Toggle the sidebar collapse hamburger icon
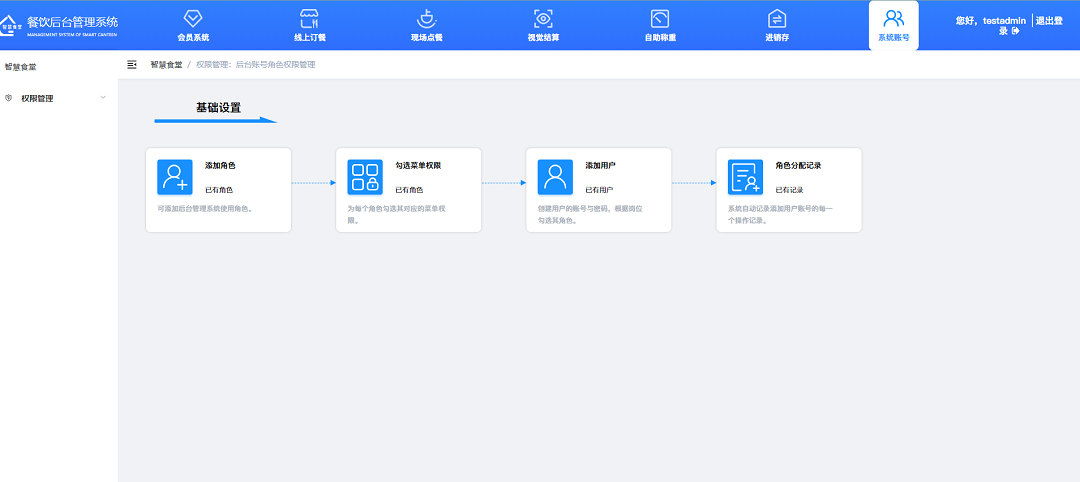Image resolution: width=1080 pixels, height=482 pixels. pos(132,64)
